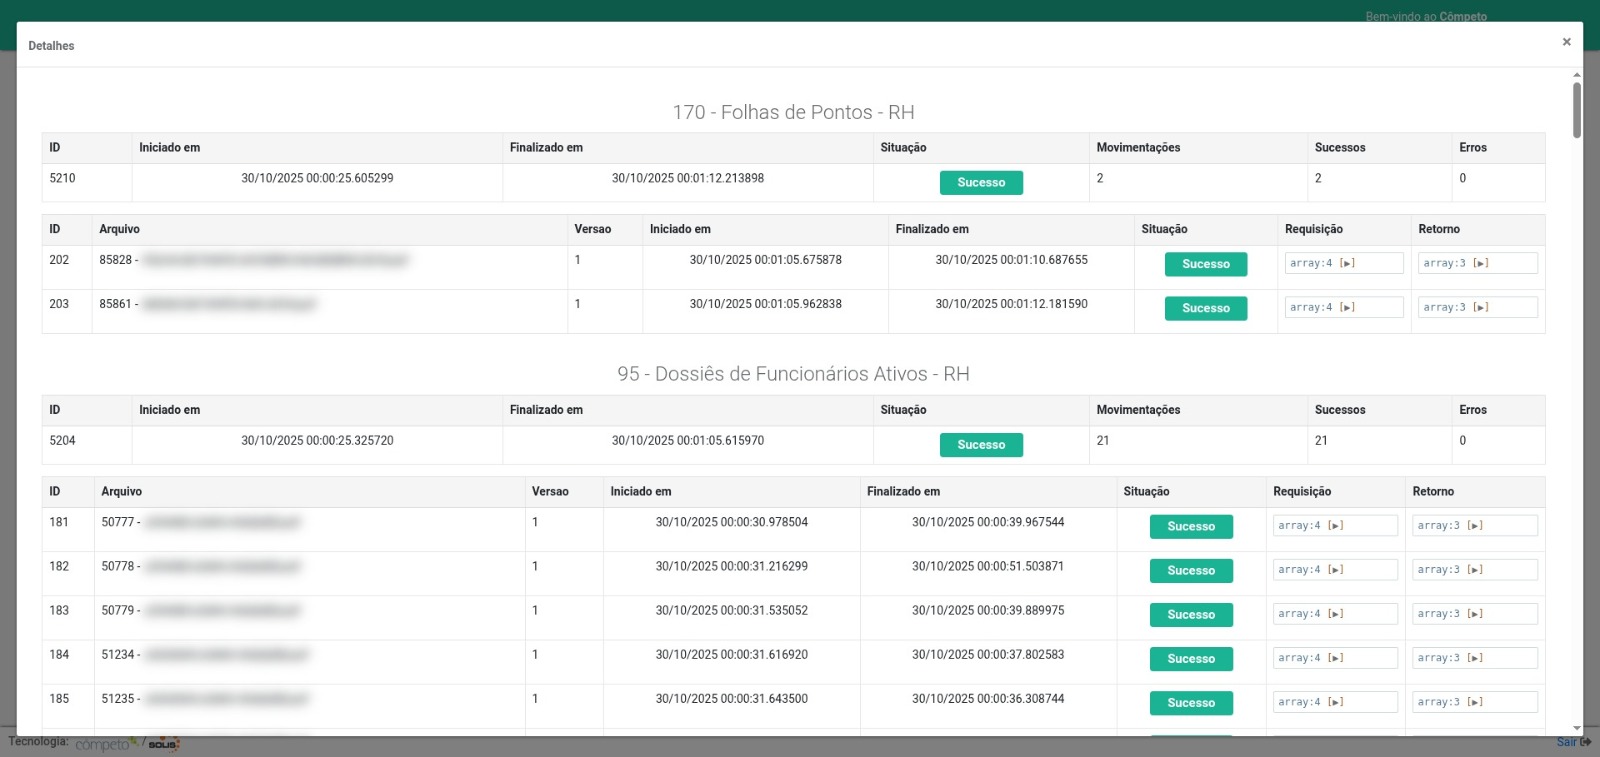The image size is (1600, 757).
Task: Click the Sucesso status of file row 202
Action: (x=1205, y=264)
